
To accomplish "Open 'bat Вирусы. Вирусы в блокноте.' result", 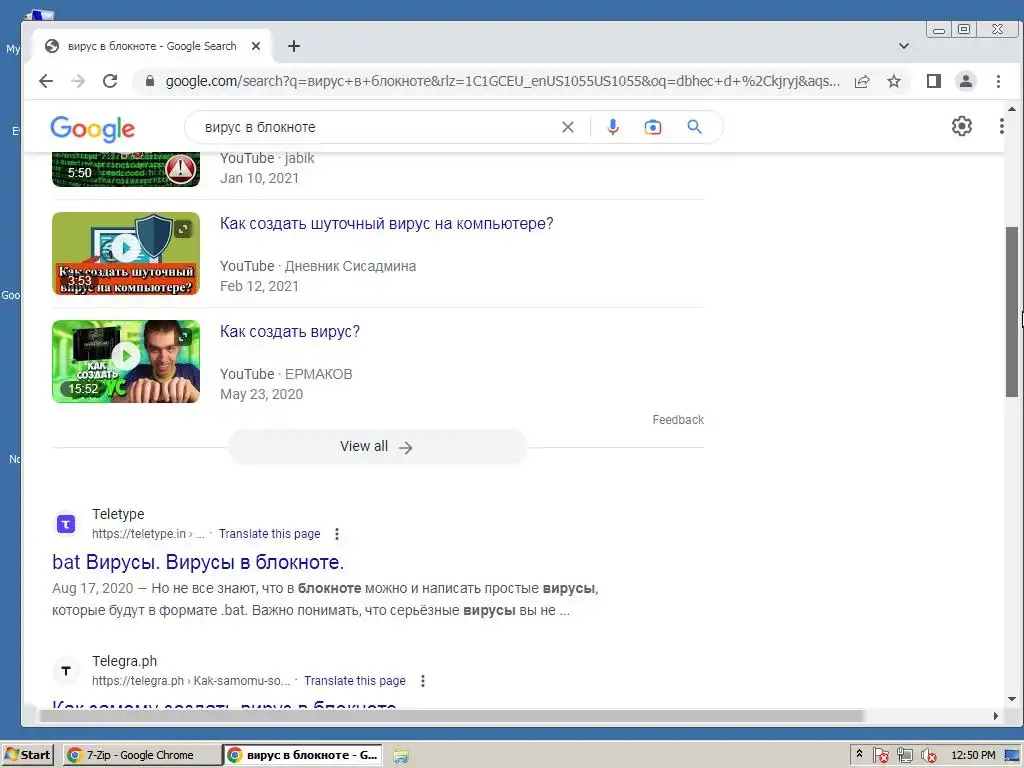I will (198, 562).
